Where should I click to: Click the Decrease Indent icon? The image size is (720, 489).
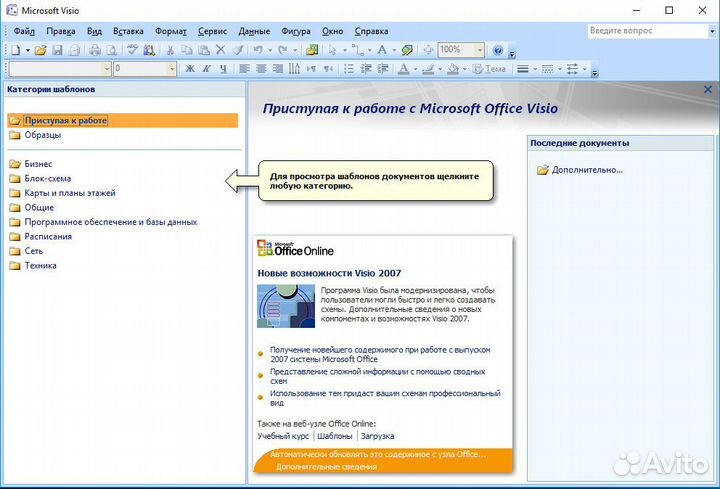pos(366,69)
